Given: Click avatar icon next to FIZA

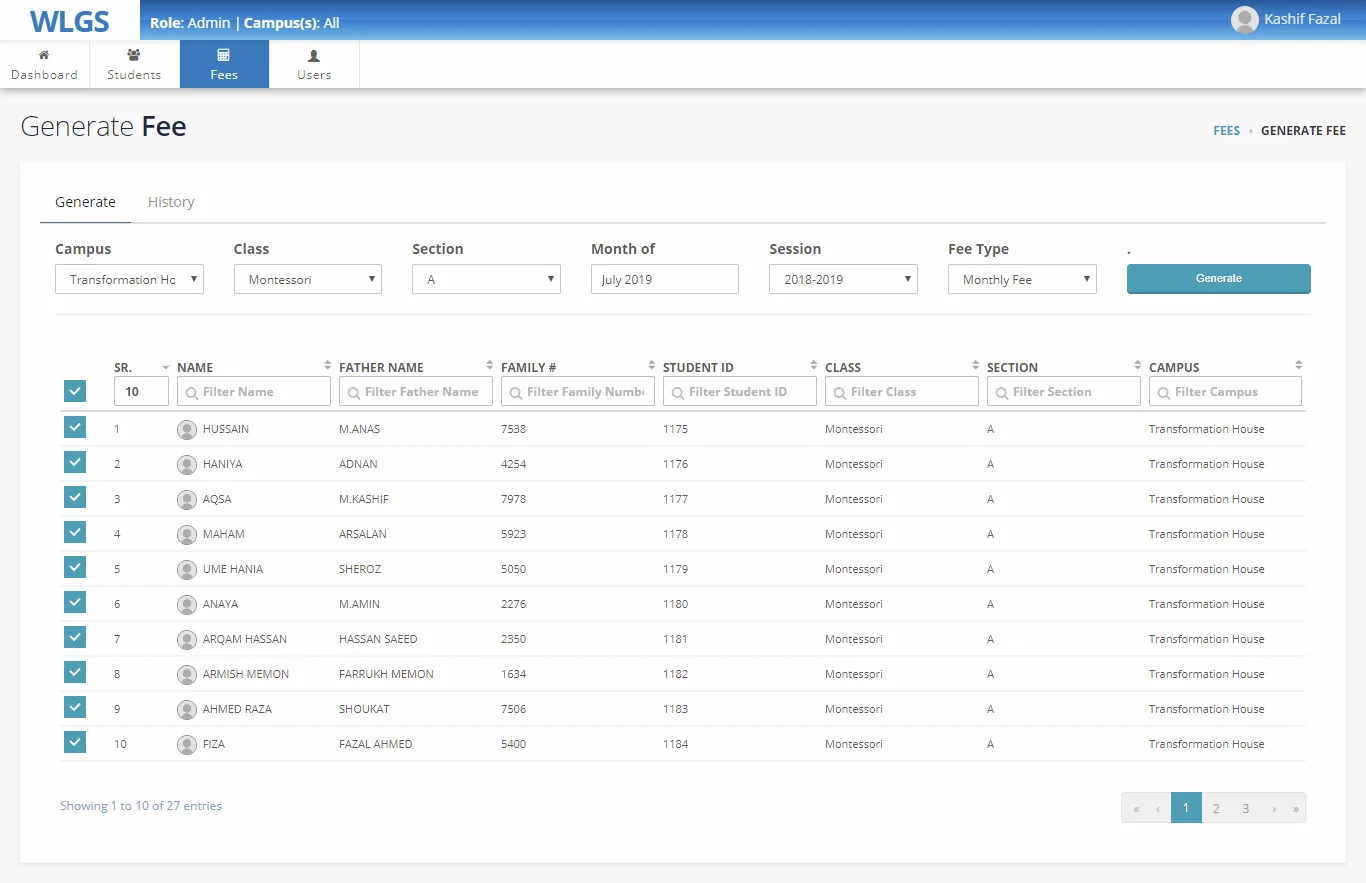Looking at the screenshot, I should coord(187,745).
